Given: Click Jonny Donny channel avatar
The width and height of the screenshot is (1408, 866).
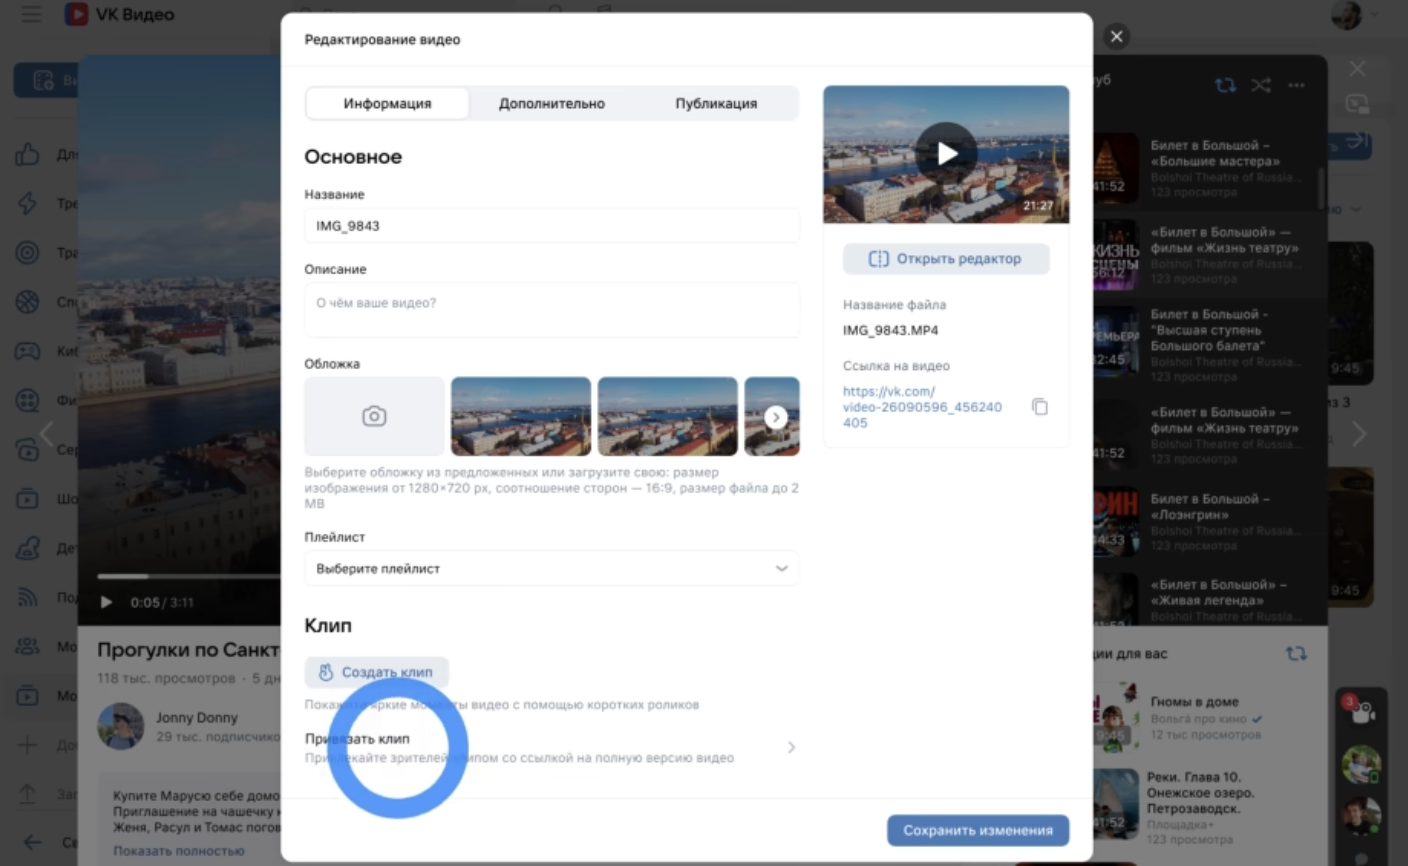Looking at the screenshot, I should click(121, 726).
